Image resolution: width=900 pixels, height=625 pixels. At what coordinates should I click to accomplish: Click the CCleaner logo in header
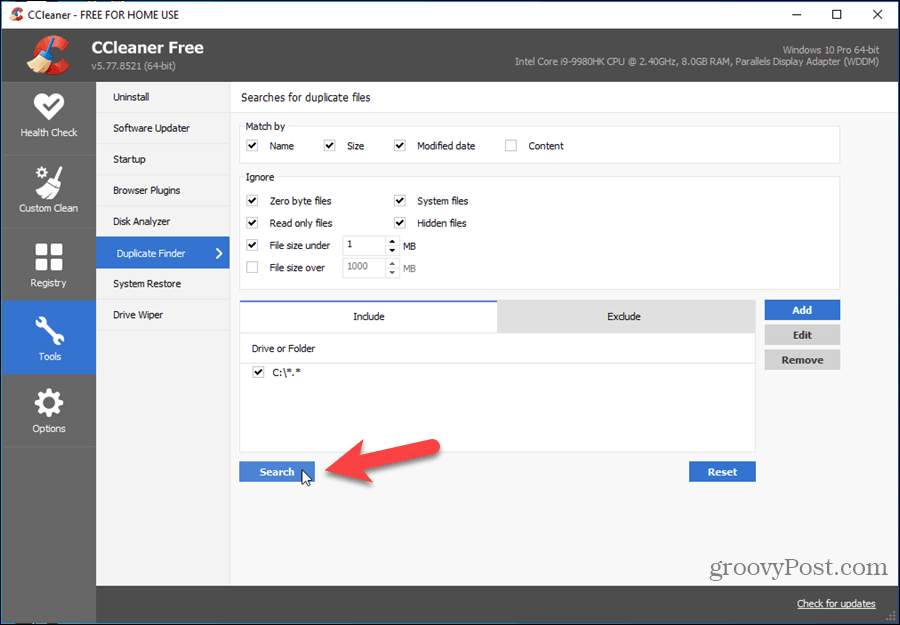[x=48, y=55]
